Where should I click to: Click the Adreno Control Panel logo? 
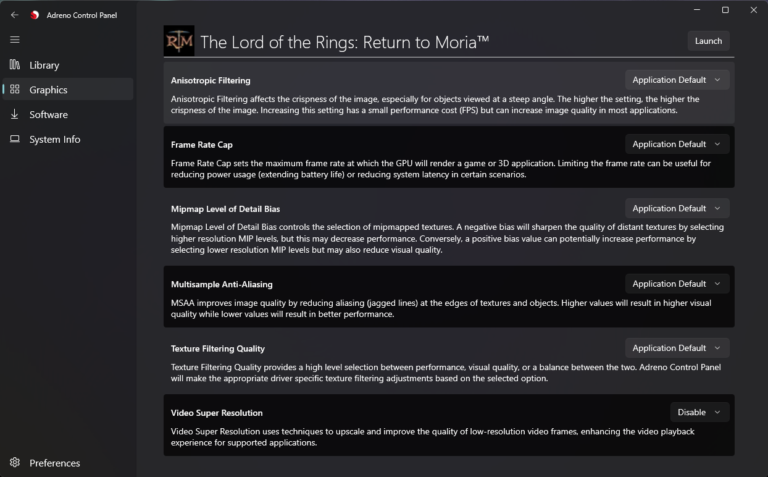click(x=35, y=15)
